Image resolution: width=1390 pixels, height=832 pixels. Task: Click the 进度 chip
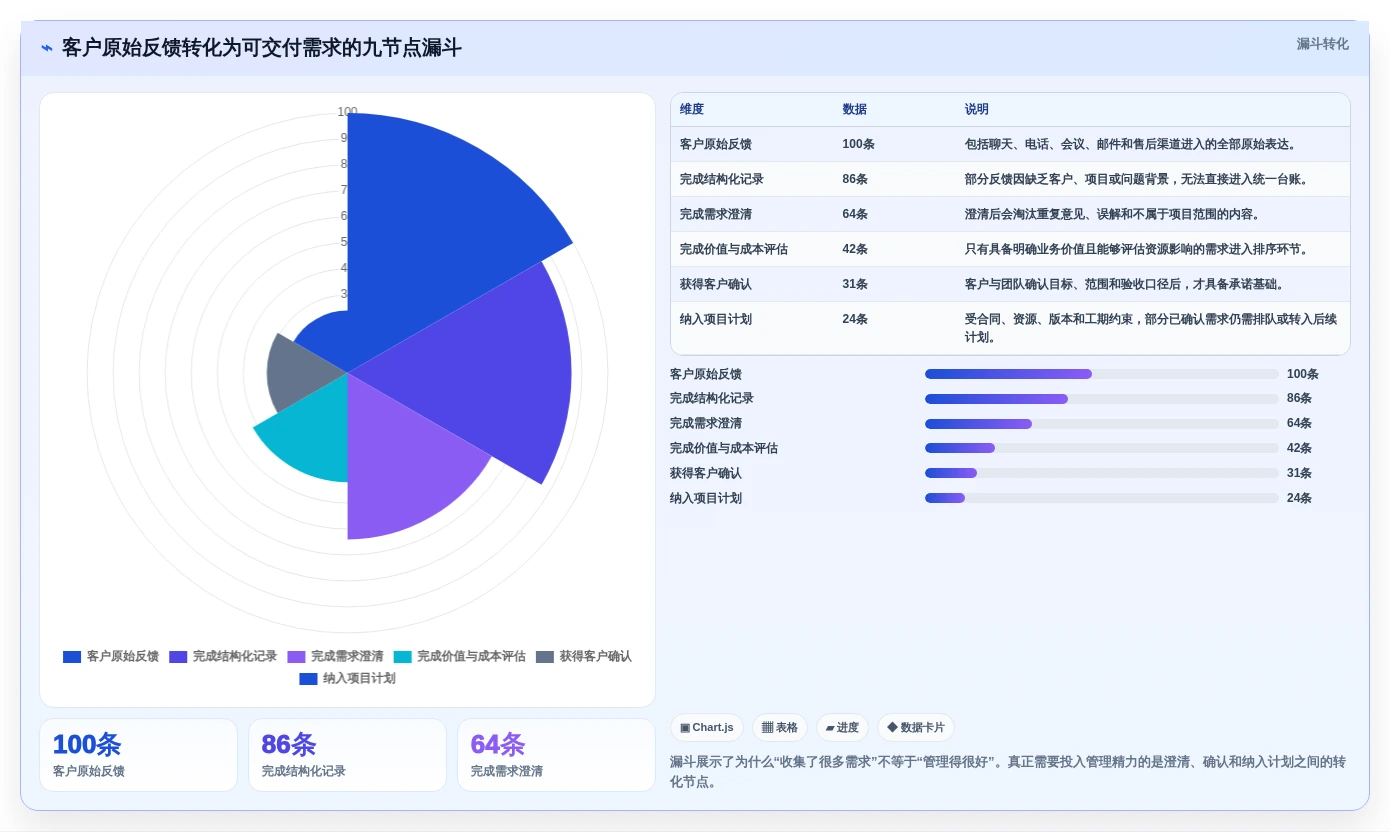pyautogui.click(x=842, y=728)
